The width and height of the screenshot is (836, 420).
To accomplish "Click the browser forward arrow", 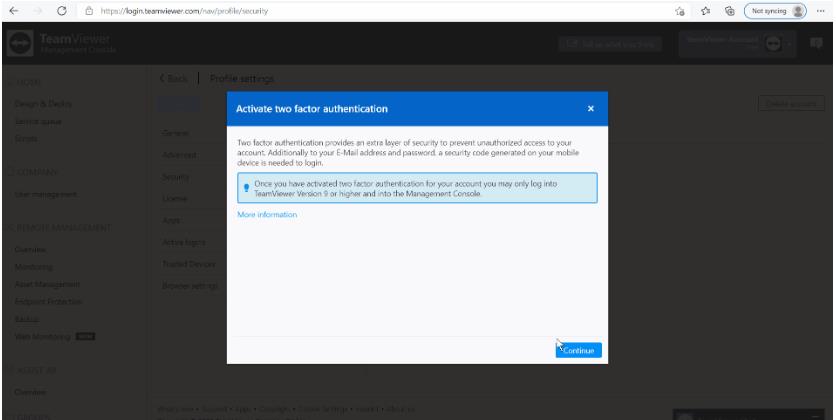I will coord(39,10).
